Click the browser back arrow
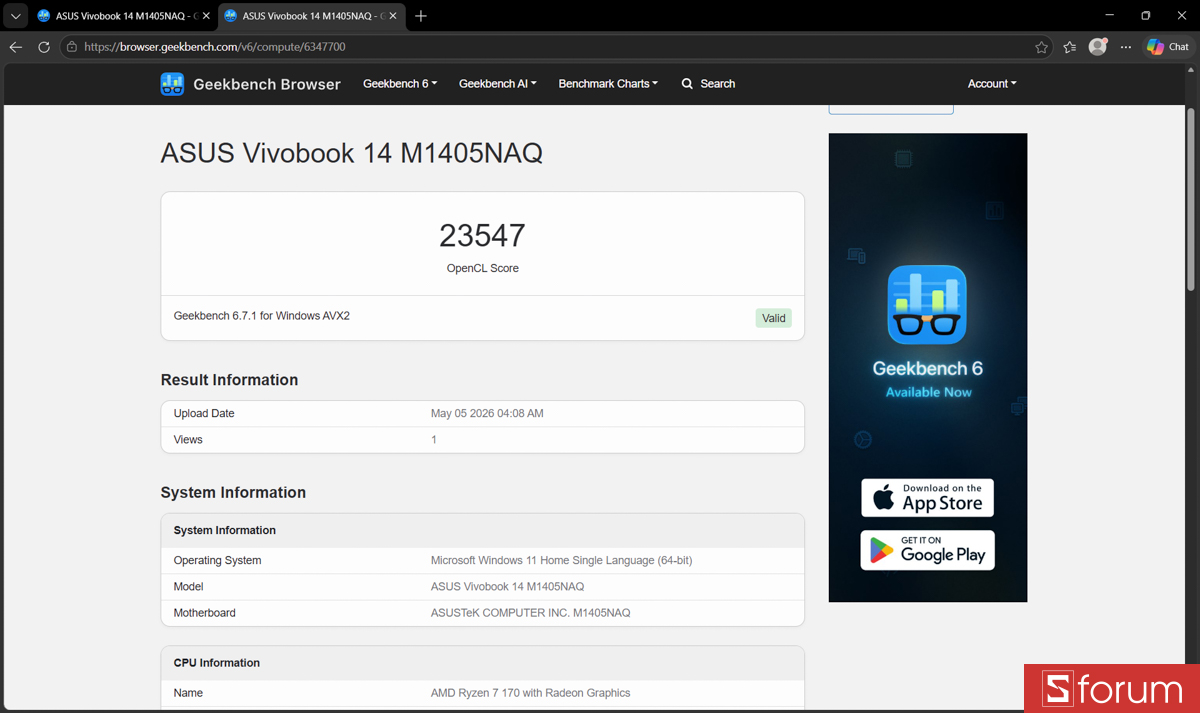1200x713 pixels. tap(15, 47)
